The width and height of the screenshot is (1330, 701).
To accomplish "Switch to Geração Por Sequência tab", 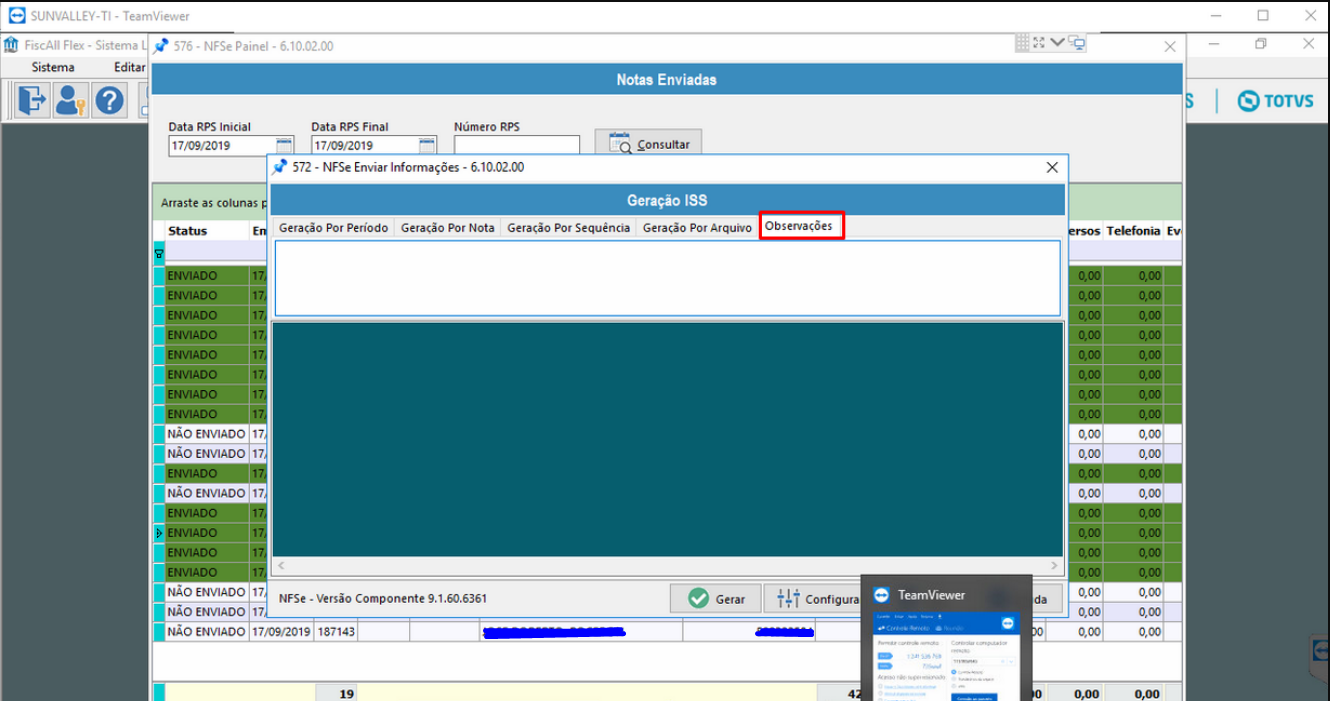I will pos(568,228).
